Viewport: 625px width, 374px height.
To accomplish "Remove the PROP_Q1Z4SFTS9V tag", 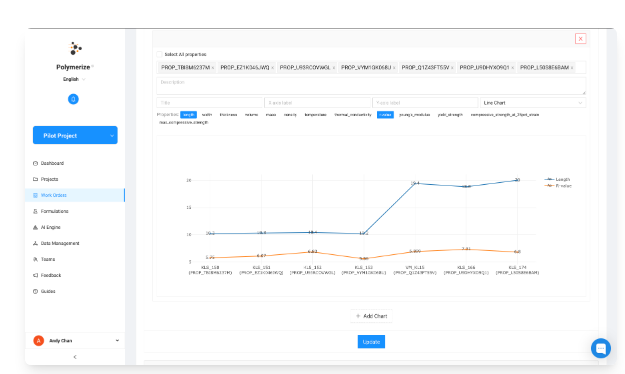I will pos(452,68).
